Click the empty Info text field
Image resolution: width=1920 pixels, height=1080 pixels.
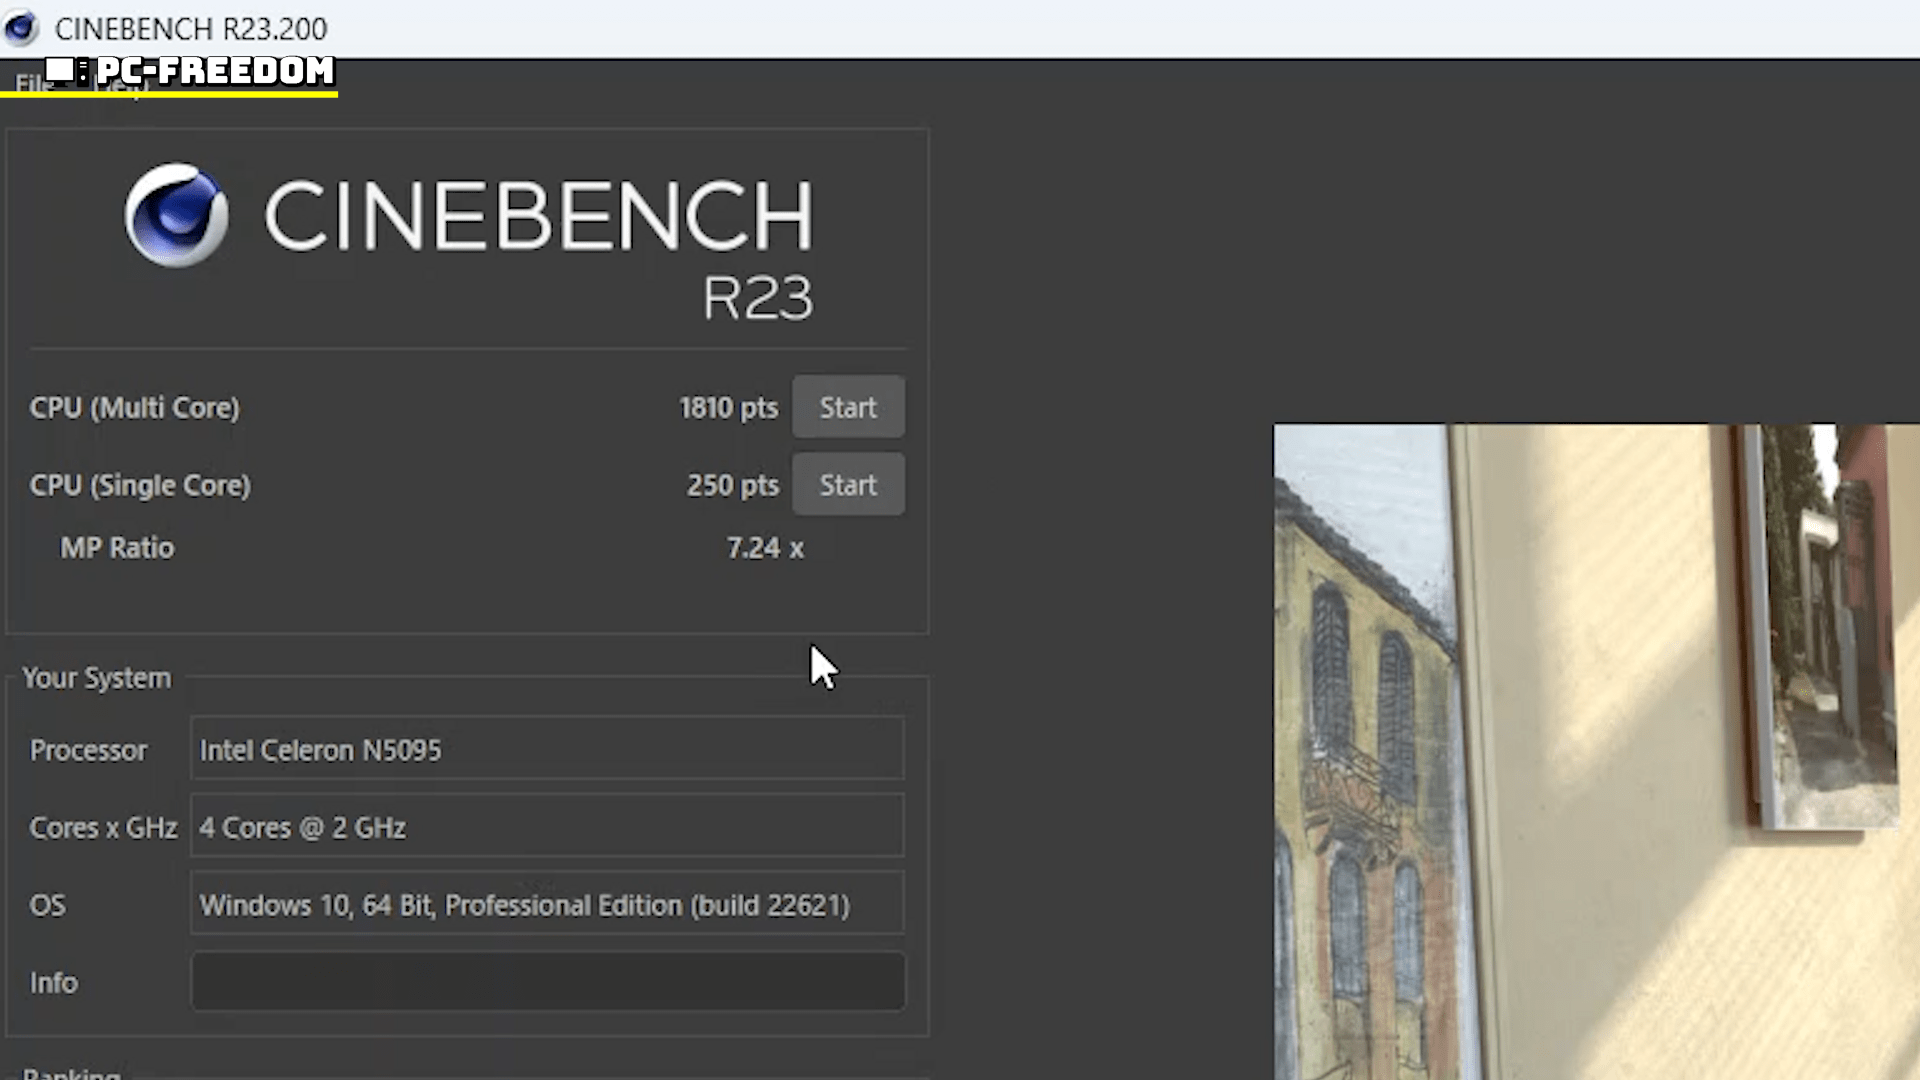(546, 982)
